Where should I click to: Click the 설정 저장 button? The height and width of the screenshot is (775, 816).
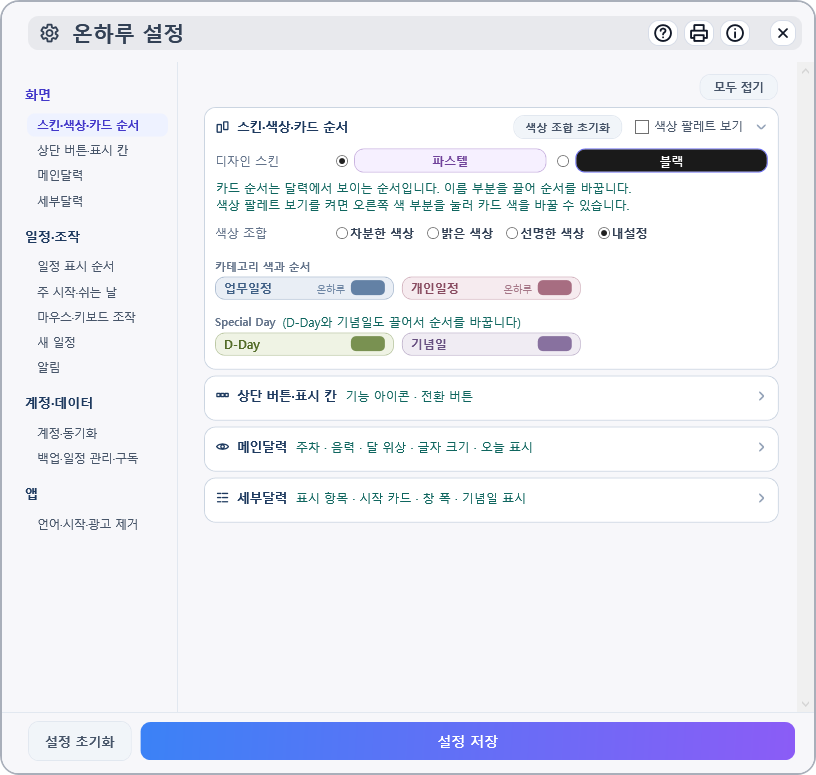[x=467, y=741]
